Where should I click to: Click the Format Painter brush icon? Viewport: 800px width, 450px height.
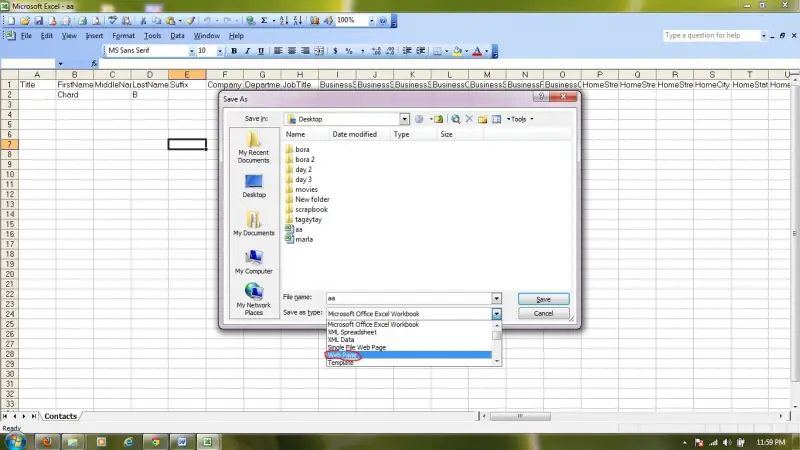(x=190, y=20)
